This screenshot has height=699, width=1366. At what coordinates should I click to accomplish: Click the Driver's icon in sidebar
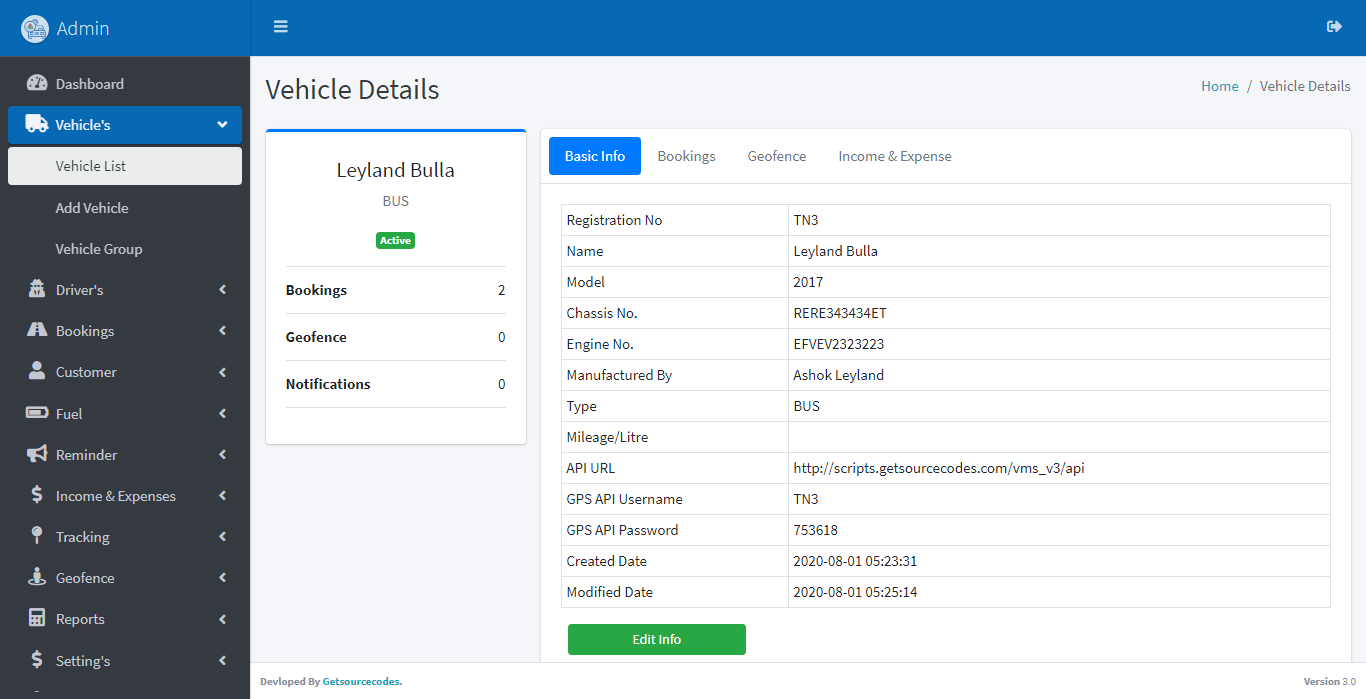coord(37,290)
